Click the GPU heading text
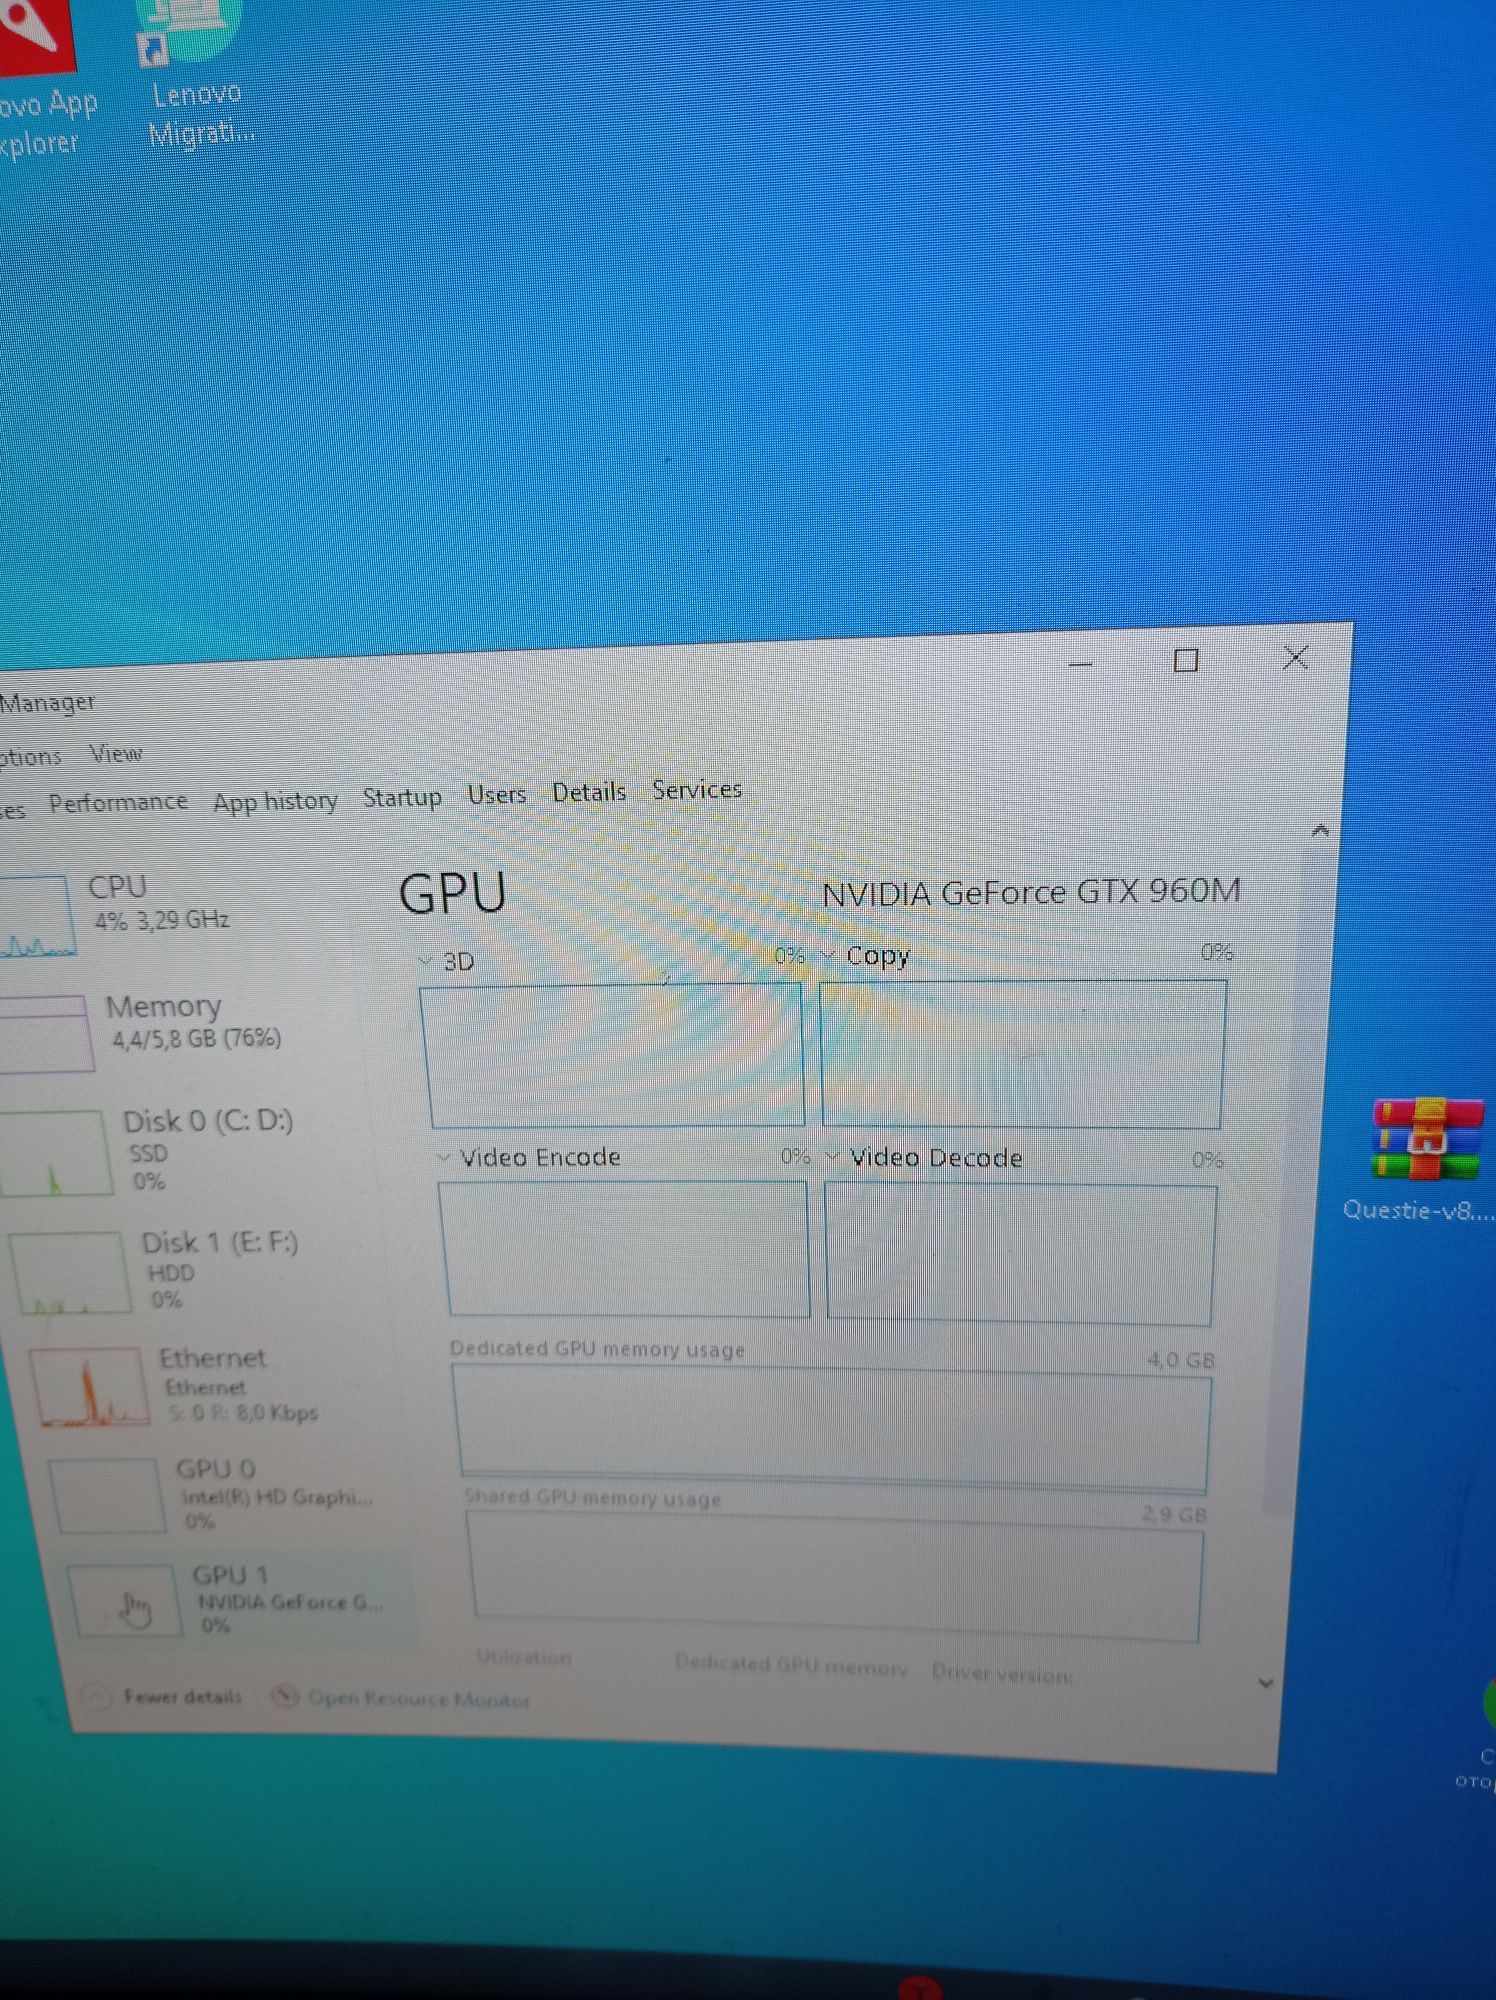Image resolution: width=1496 pixels, height=2000 pixels. tap(452, 893)
